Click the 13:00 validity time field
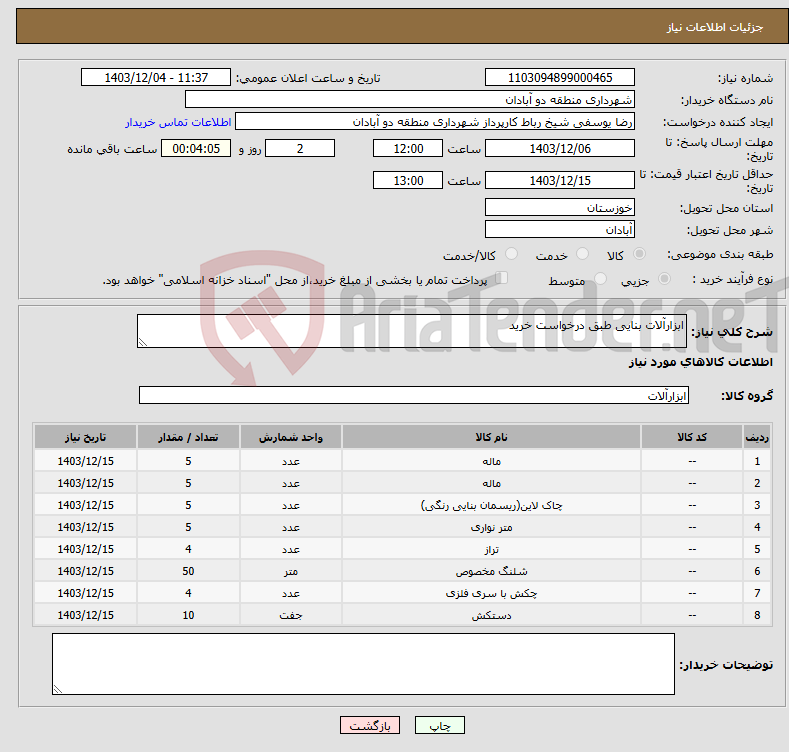This screenshot has width=789, height=752. (408, 180)
